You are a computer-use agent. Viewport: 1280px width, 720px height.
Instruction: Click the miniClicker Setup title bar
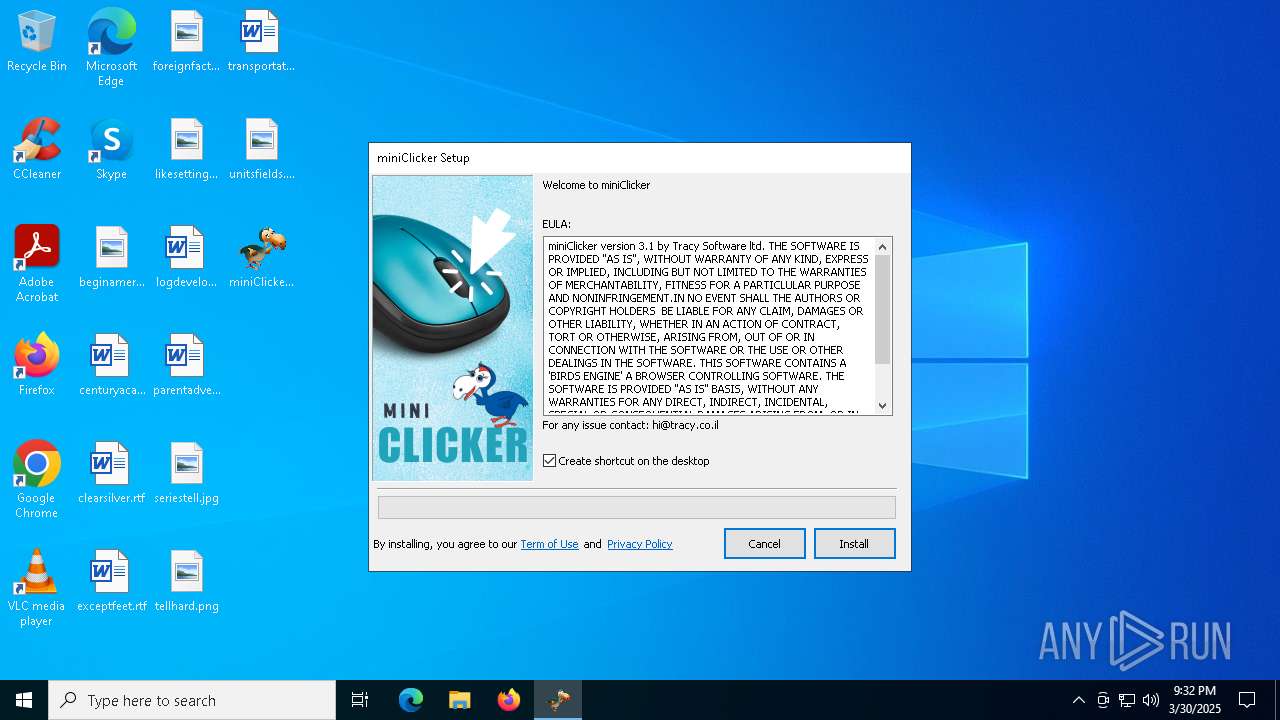coord(640,158)
